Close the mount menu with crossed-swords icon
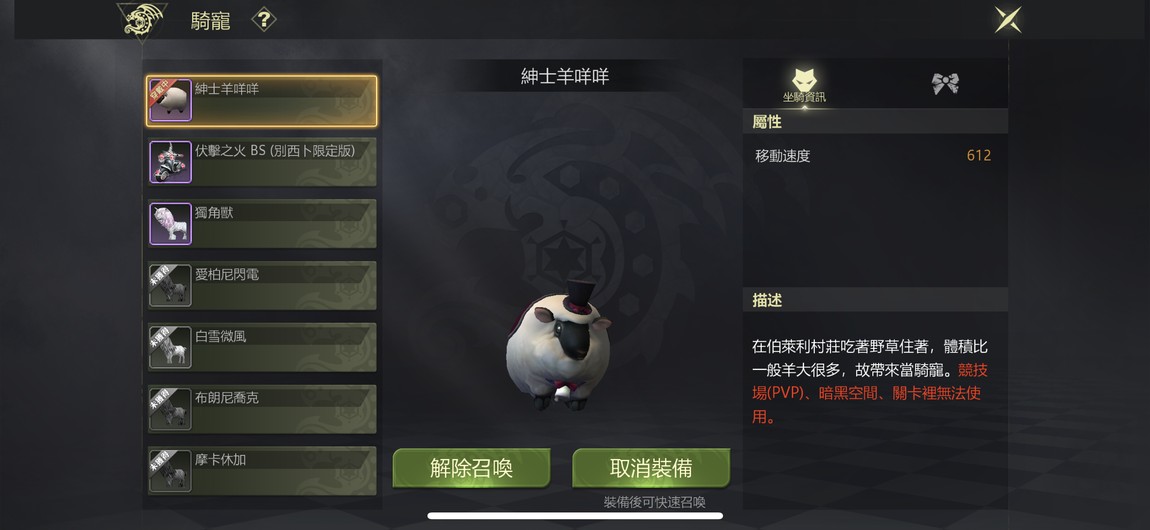 coord(1008,19)
